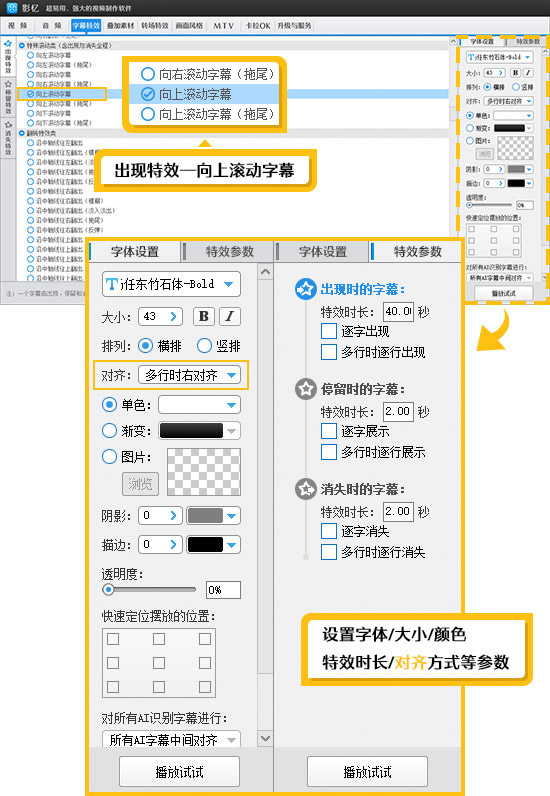Viewport: 550px width, 796px height.
Task: Click the 描边 black swatch, enlarged panel
Action: [x=205, y=545]
